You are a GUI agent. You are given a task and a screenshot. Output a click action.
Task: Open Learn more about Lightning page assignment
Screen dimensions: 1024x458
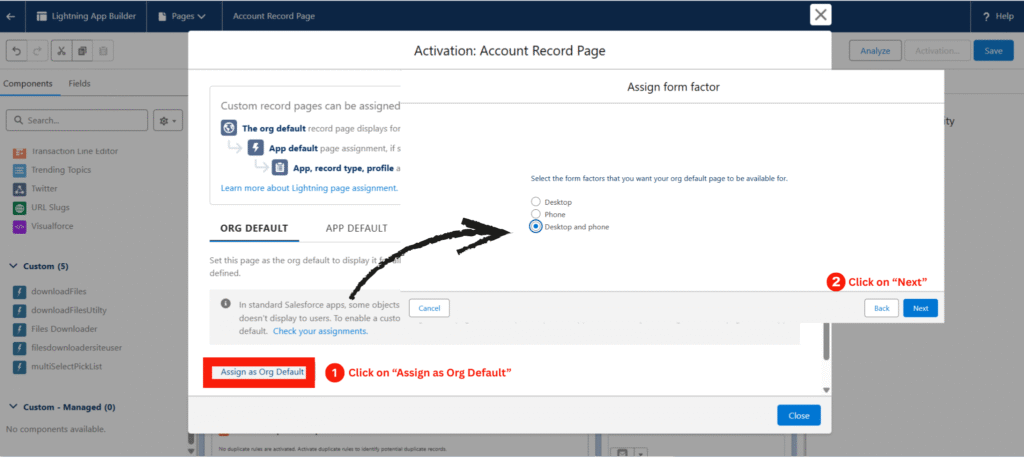coord(309,188)
